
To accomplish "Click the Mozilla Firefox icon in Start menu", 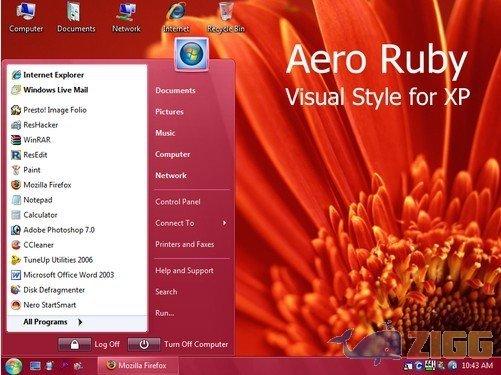I will [x=16, y=185].
